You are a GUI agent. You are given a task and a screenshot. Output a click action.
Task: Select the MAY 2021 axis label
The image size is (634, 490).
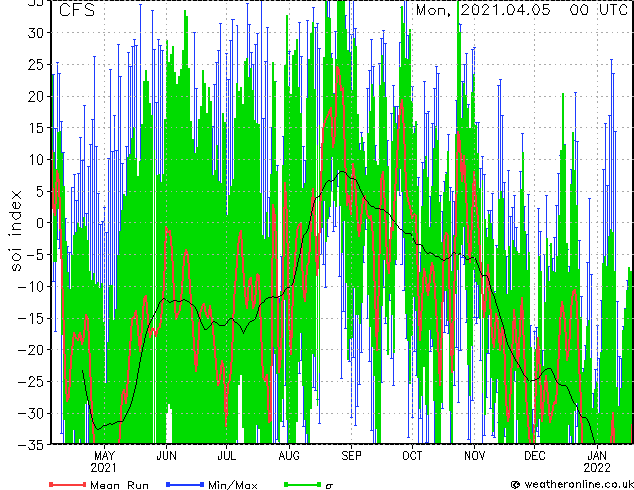click(104, 462)
